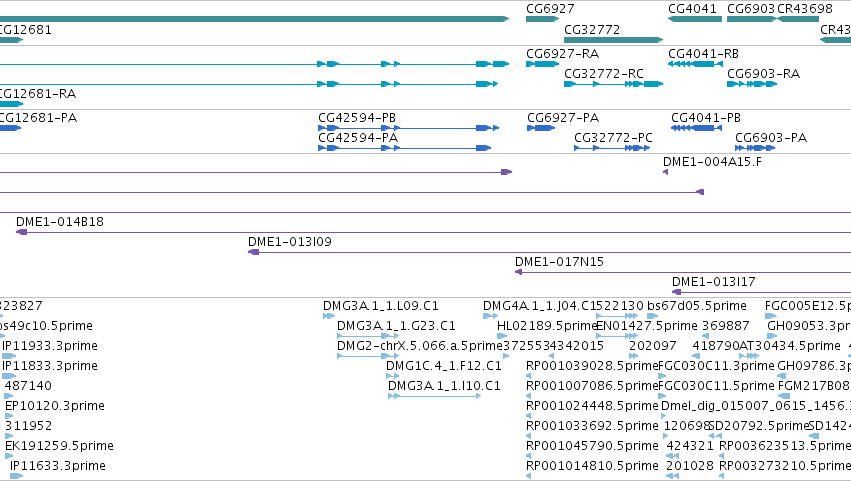Image resolution: width=851 pixels, height=481 pixels.
Task: Select transcript CG32772-RC label
Action: (x=604, y=74)
